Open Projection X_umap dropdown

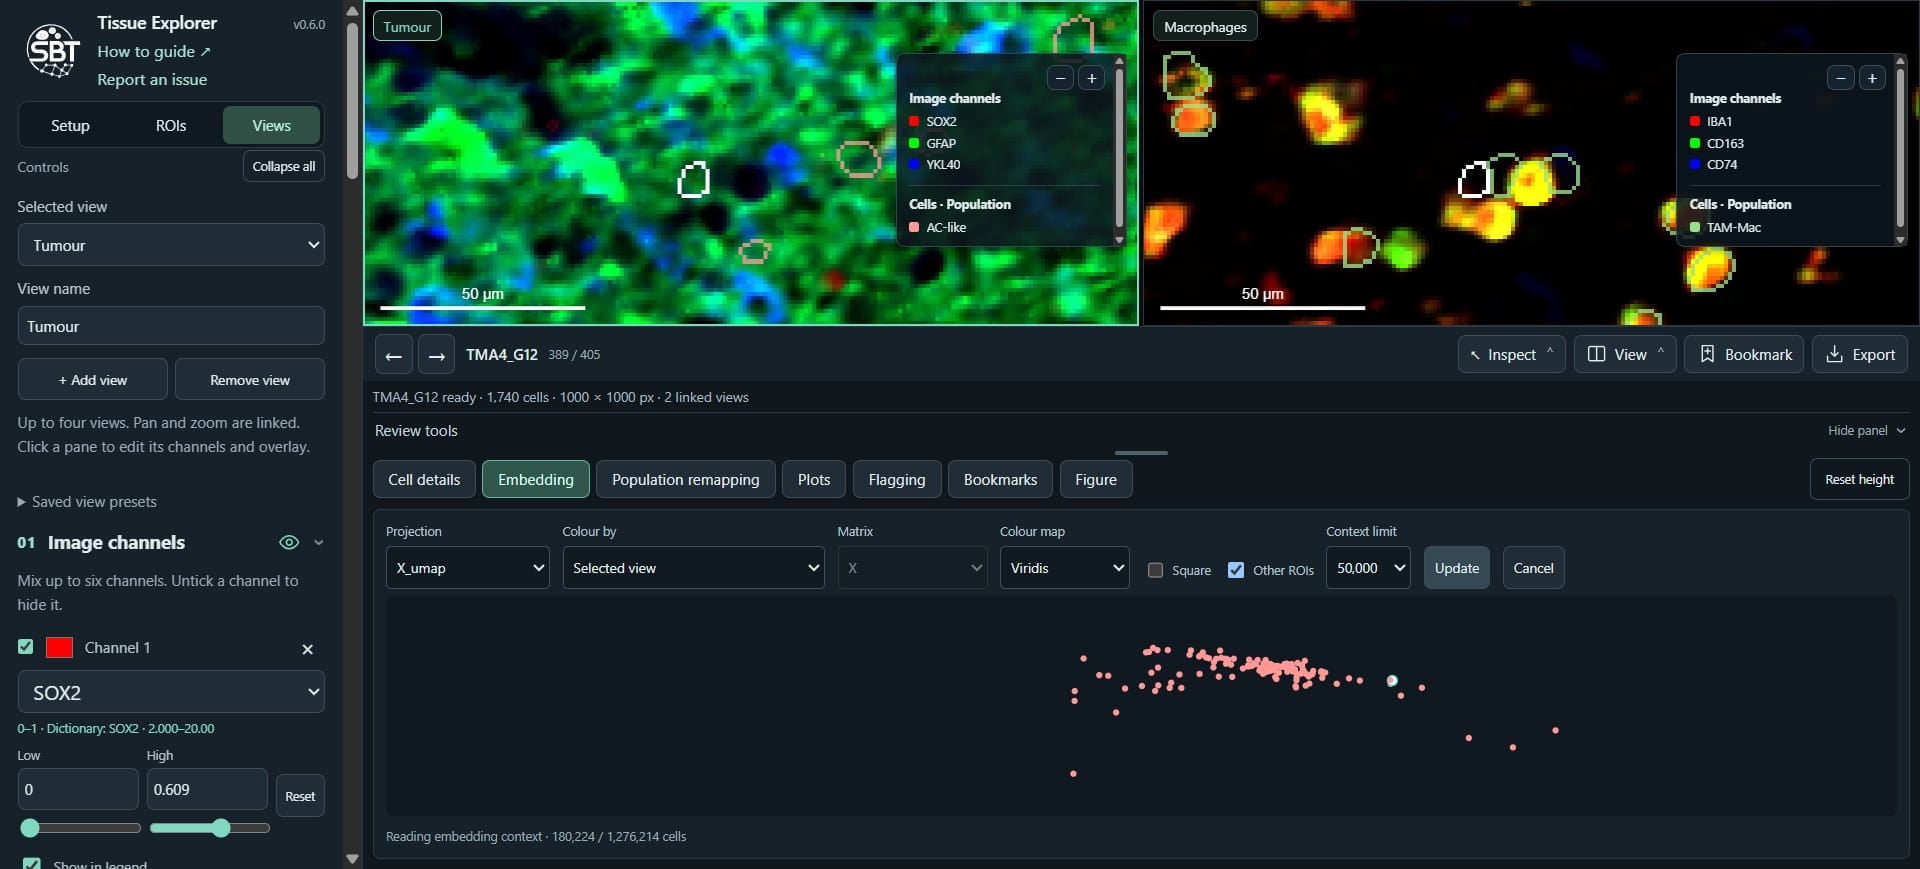coord(467,568)
